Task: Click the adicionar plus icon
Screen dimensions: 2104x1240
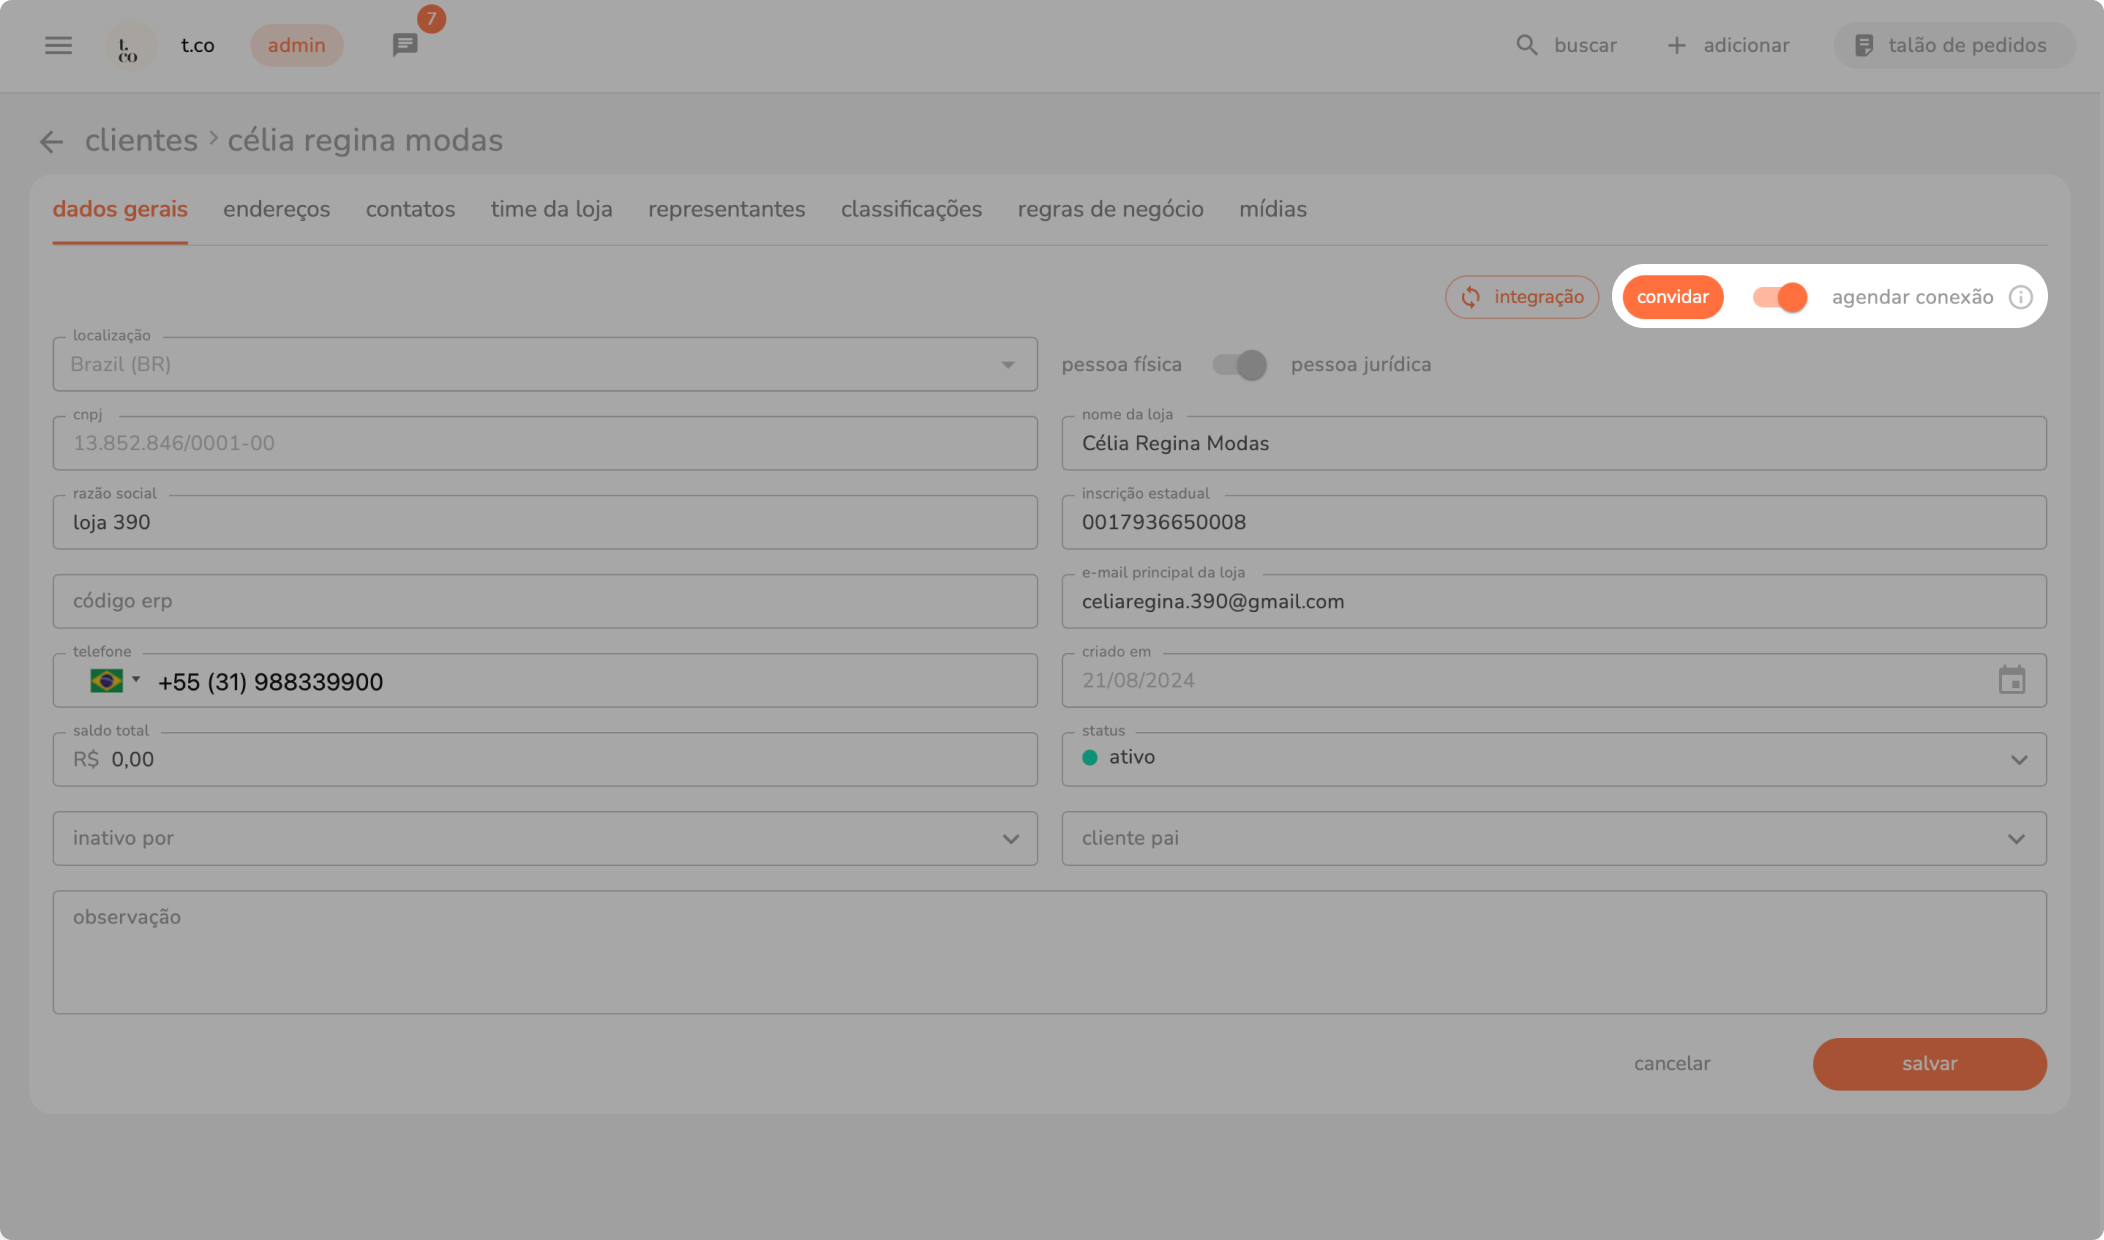Action: [1677, 45]
